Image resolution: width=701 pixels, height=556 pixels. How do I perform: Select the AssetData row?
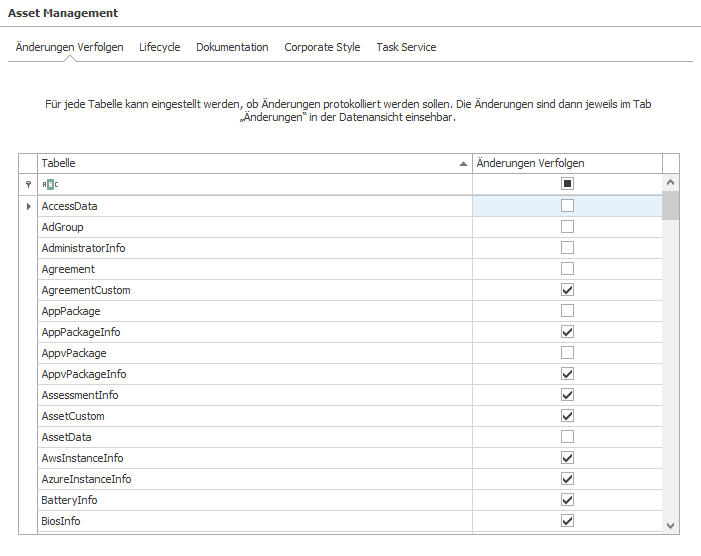[350, 437]
